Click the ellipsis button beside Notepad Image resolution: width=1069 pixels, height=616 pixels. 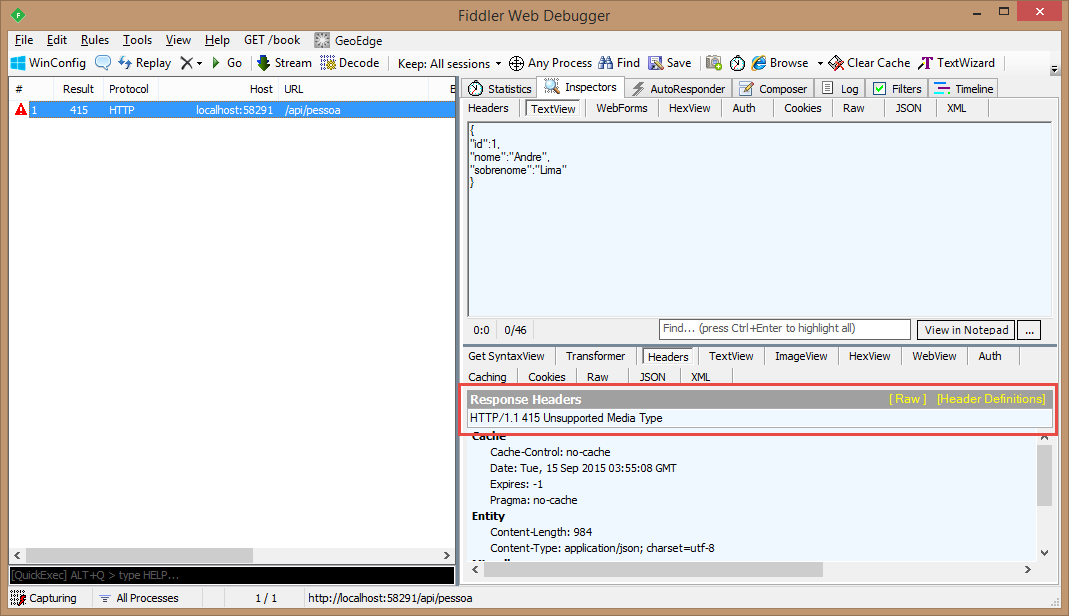point(1029,330)
